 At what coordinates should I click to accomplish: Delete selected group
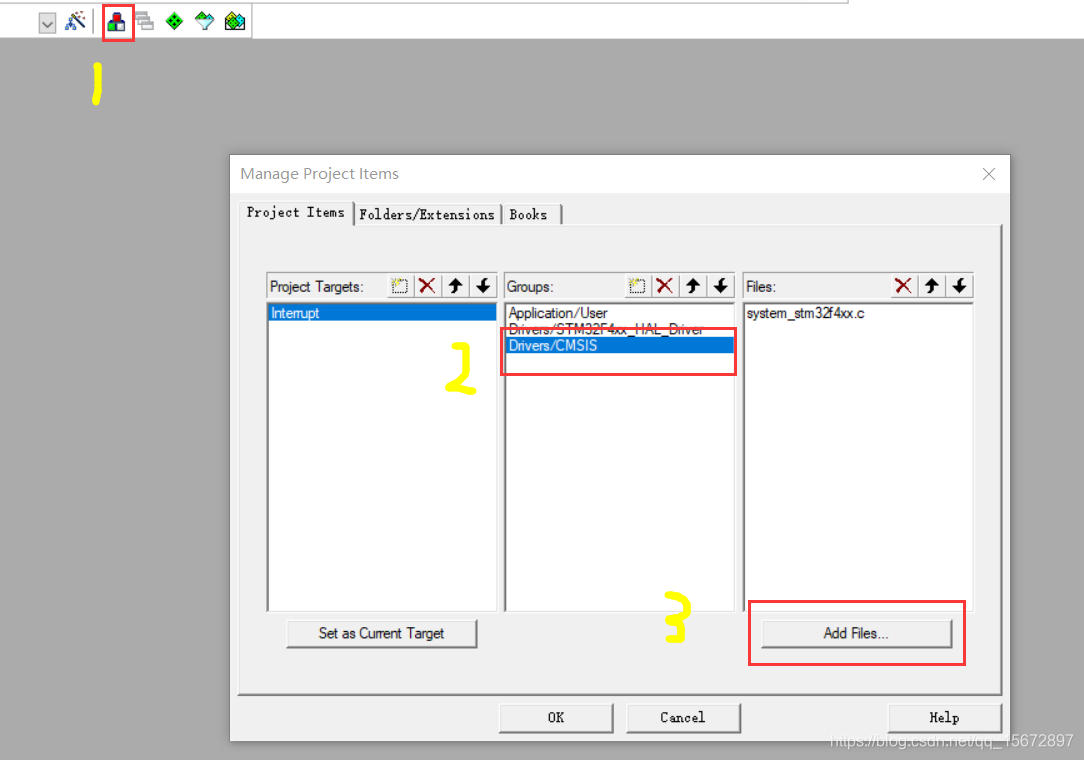(664, 286)
